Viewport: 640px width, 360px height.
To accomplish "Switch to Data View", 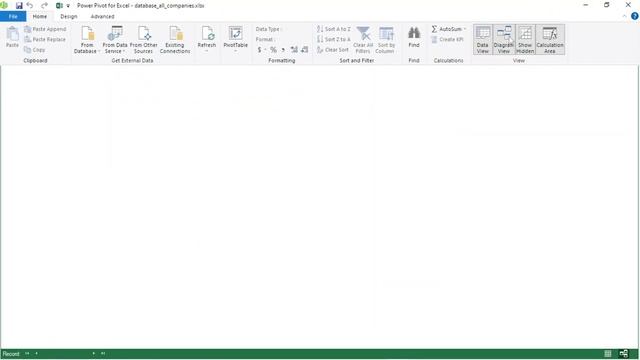I will pos(482,40).
